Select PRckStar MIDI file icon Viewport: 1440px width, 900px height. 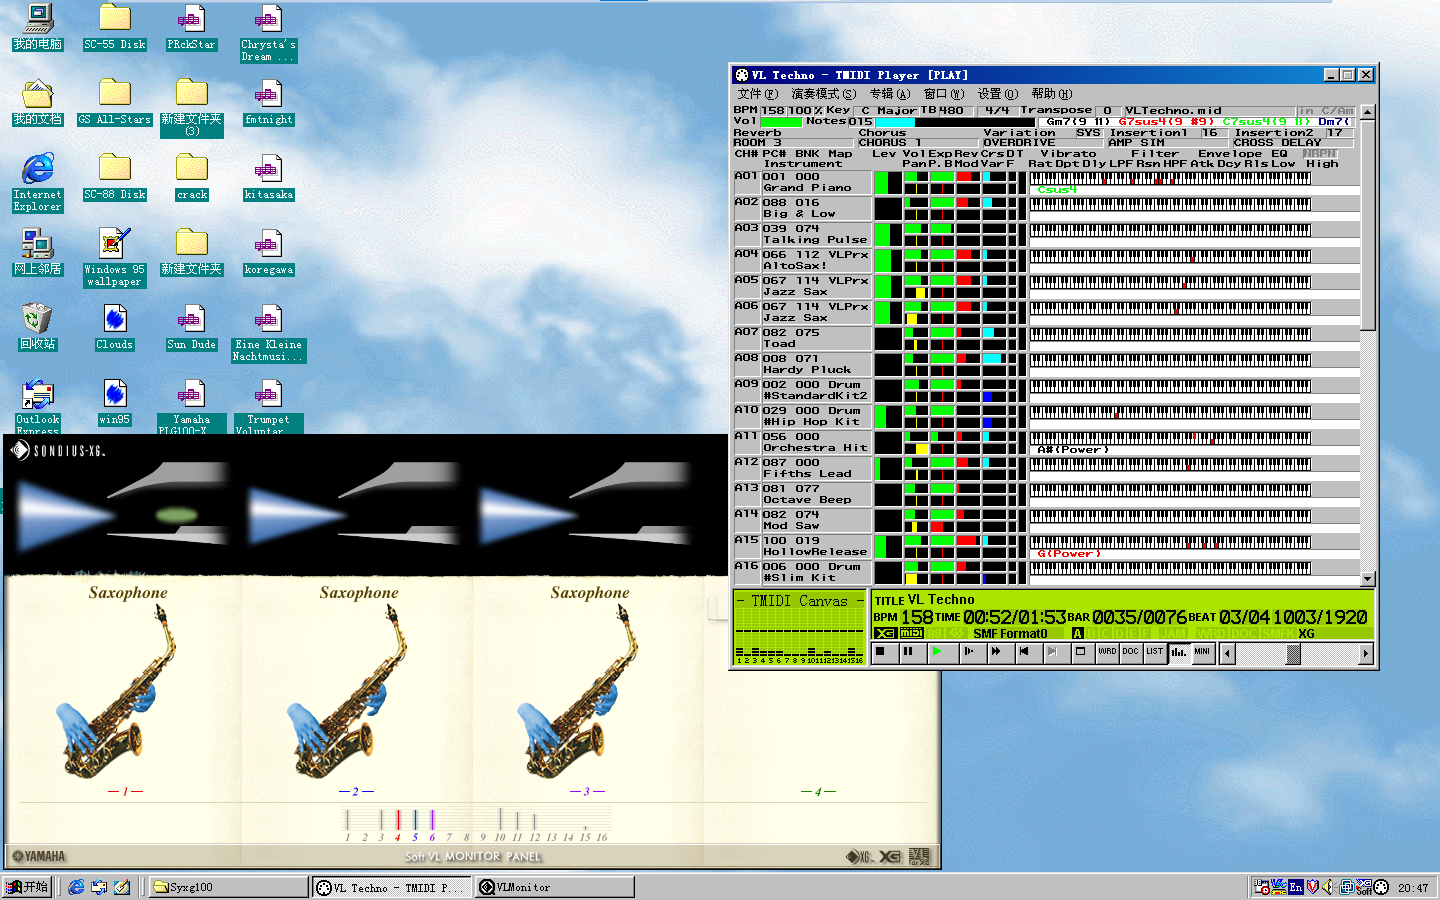coord(192,27)
